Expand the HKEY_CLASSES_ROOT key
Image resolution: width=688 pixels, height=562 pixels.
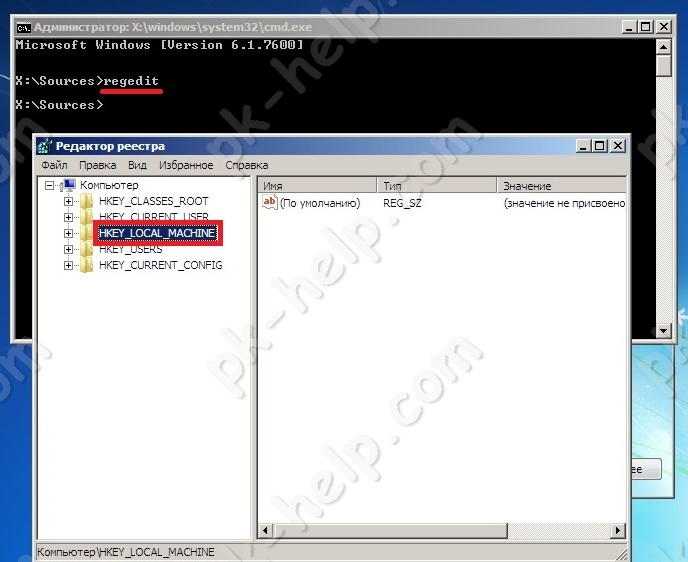pos(68,201)
